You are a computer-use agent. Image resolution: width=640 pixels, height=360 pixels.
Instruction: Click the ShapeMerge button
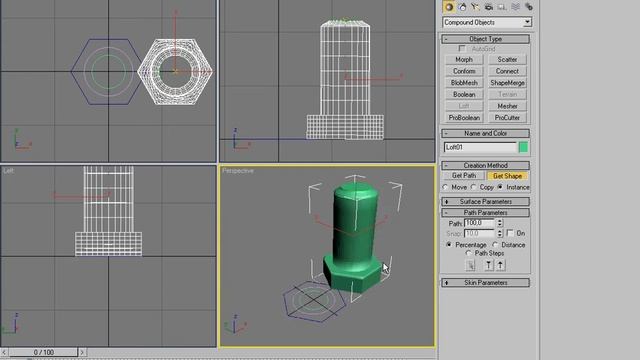(507, 83)
